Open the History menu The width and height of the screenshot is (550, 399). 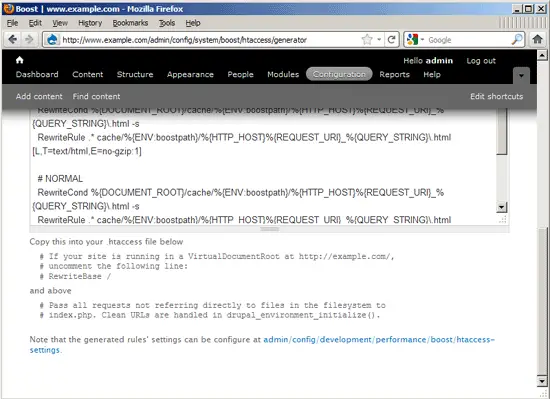pos(90,23)
